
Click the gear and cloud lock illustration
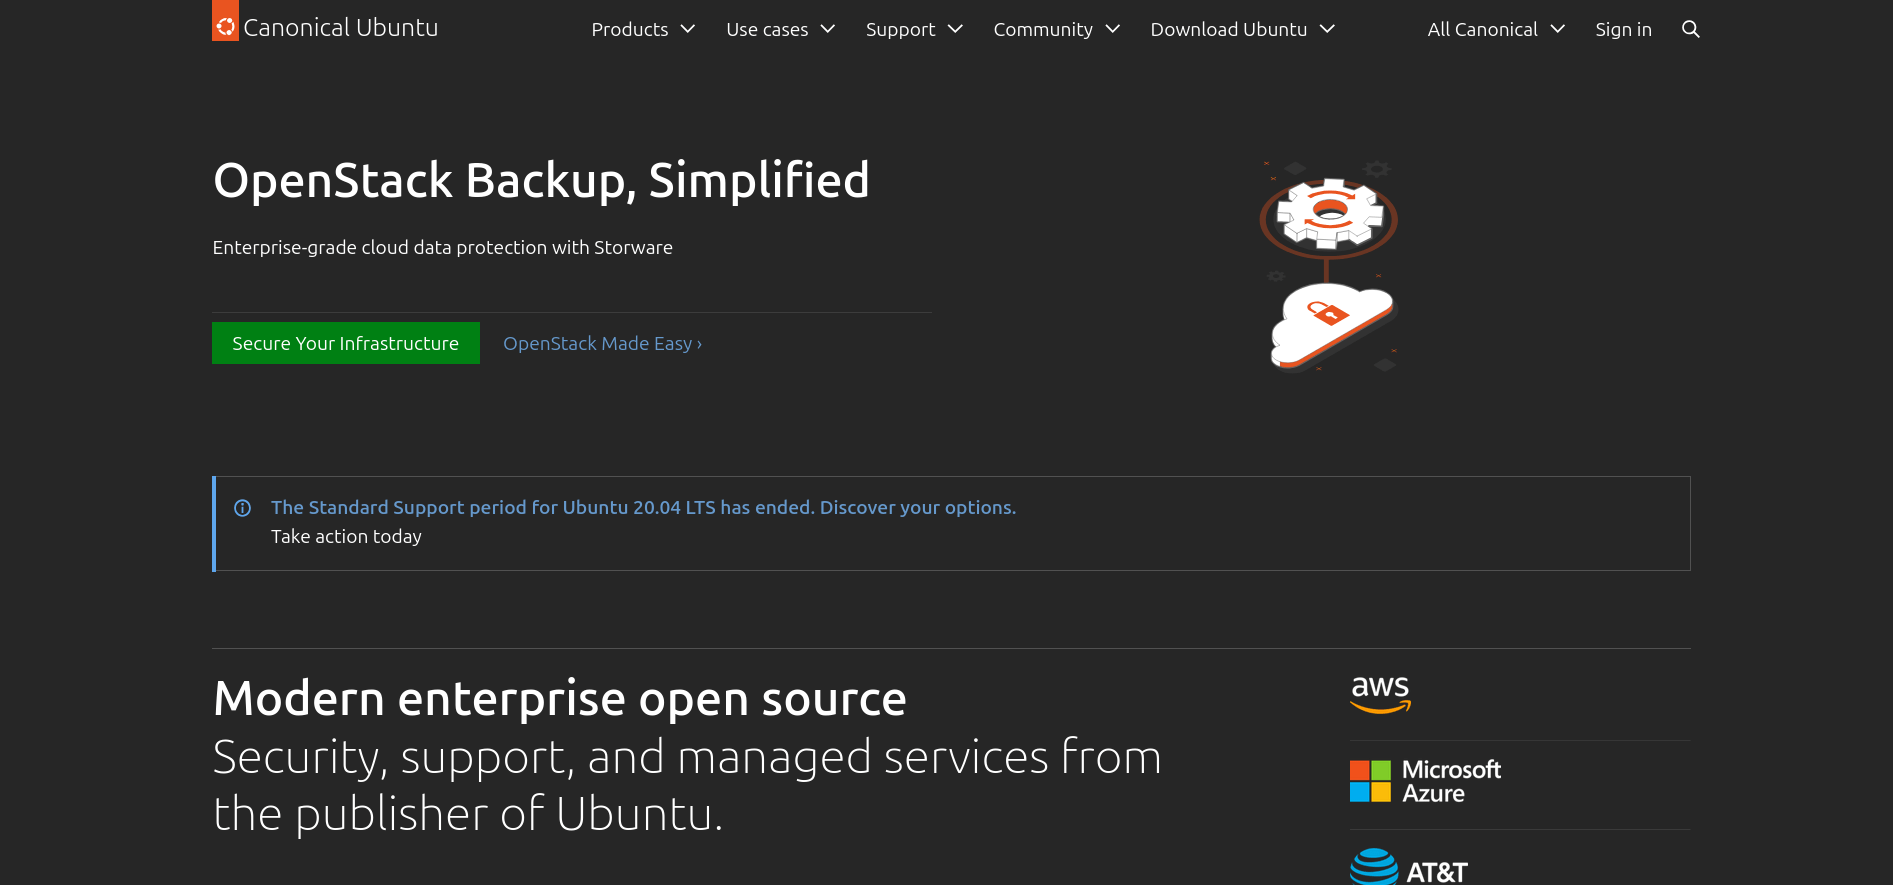(1328, 266)
